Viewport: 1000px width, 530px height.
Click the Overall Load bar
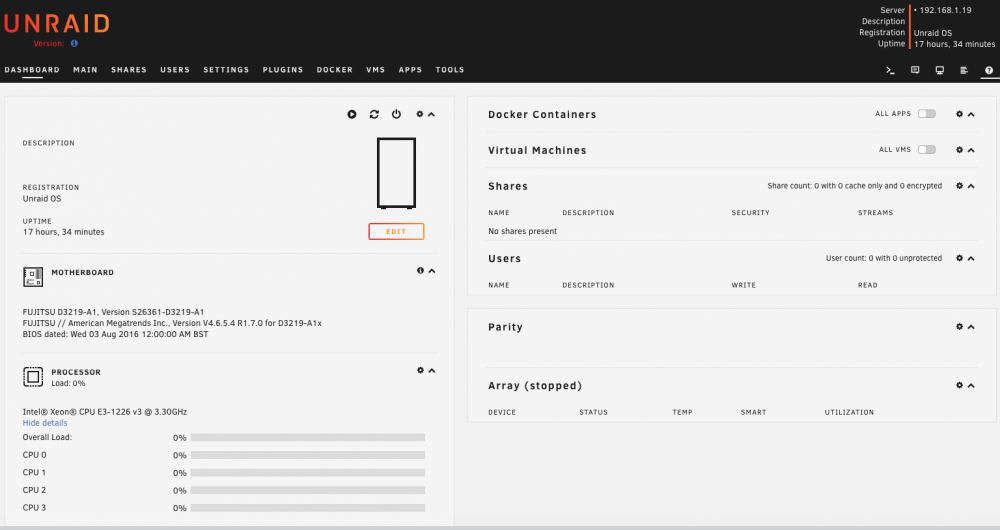click(x=307, y=438)
